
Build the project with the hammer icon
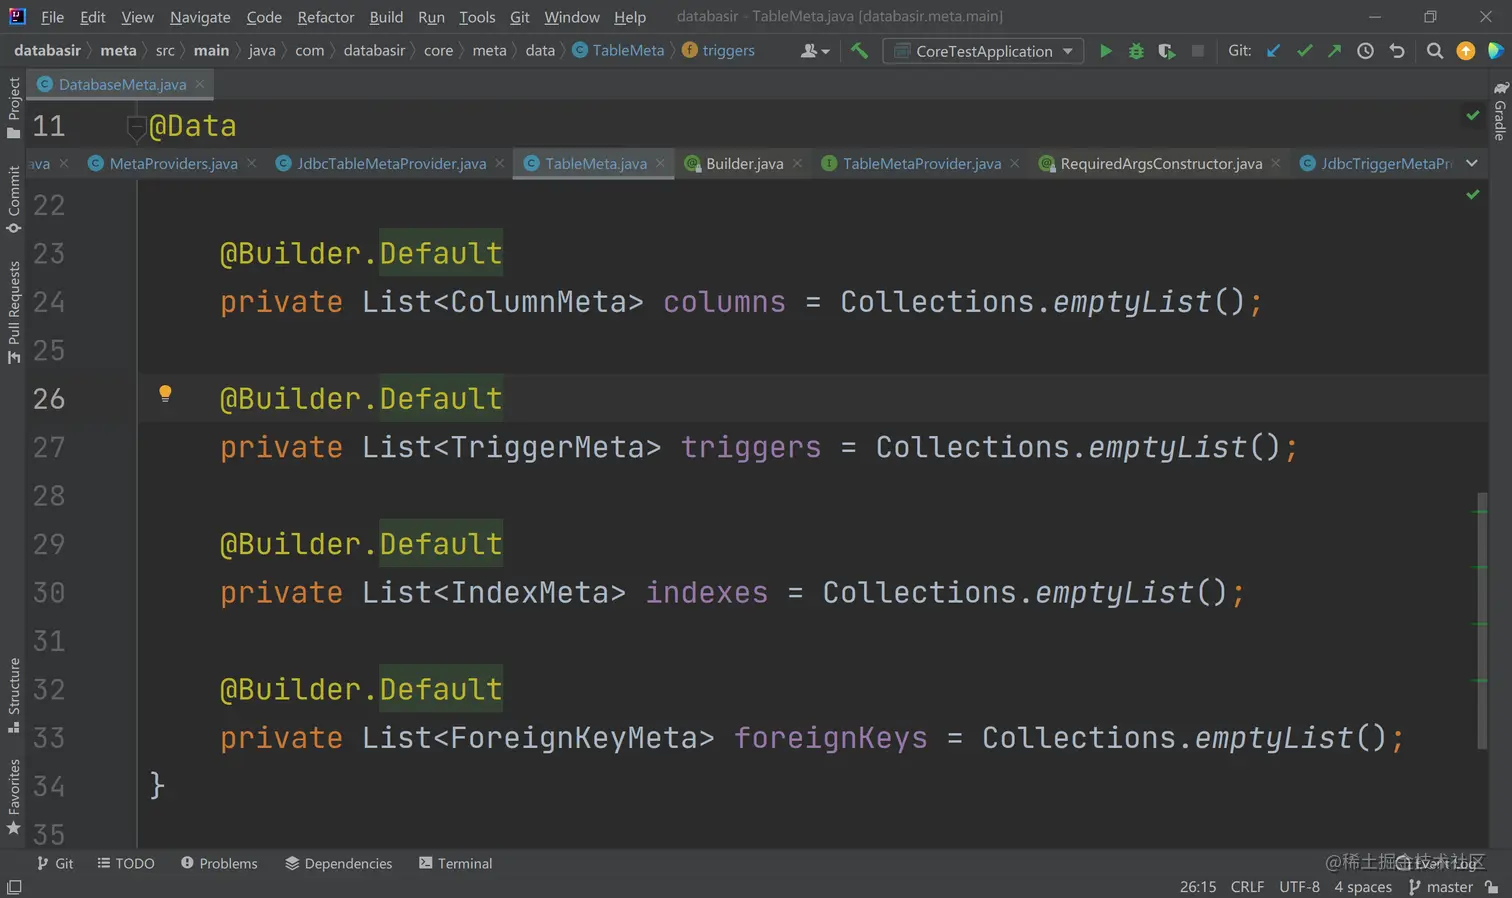point(859,51)
